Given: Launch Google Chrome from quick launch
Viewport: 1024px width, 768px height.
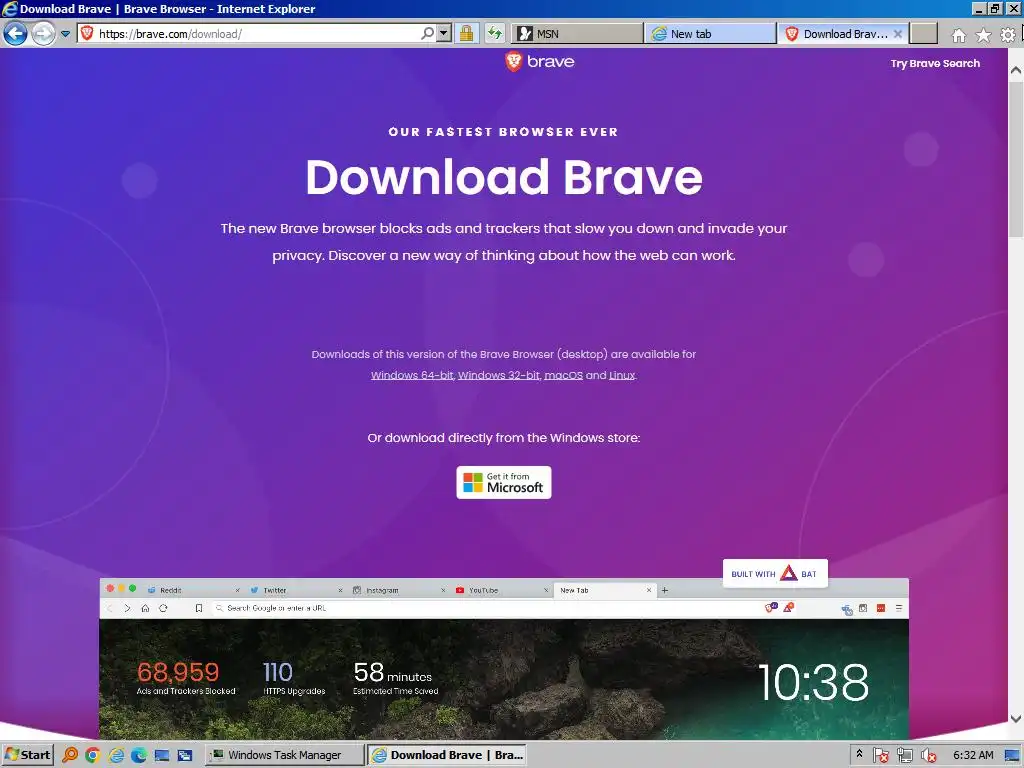Looking at the screenshot, I should point(92,755).
